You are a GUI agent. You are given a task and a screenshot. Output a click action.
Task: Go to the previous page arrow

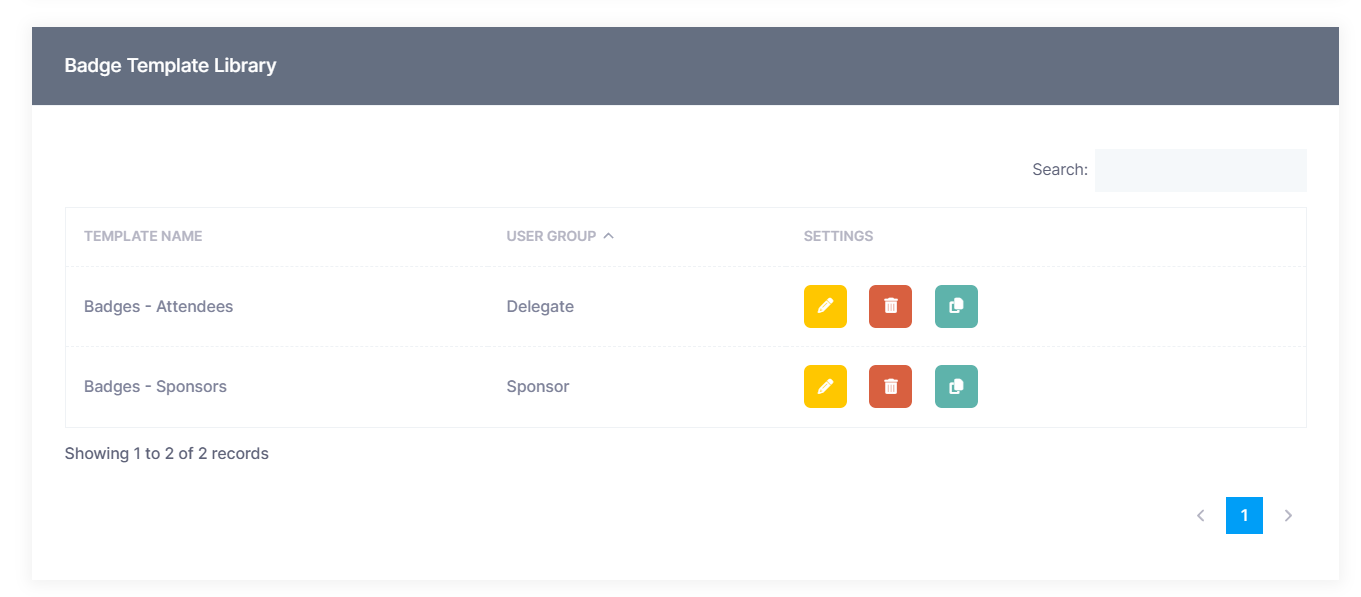1200,516
